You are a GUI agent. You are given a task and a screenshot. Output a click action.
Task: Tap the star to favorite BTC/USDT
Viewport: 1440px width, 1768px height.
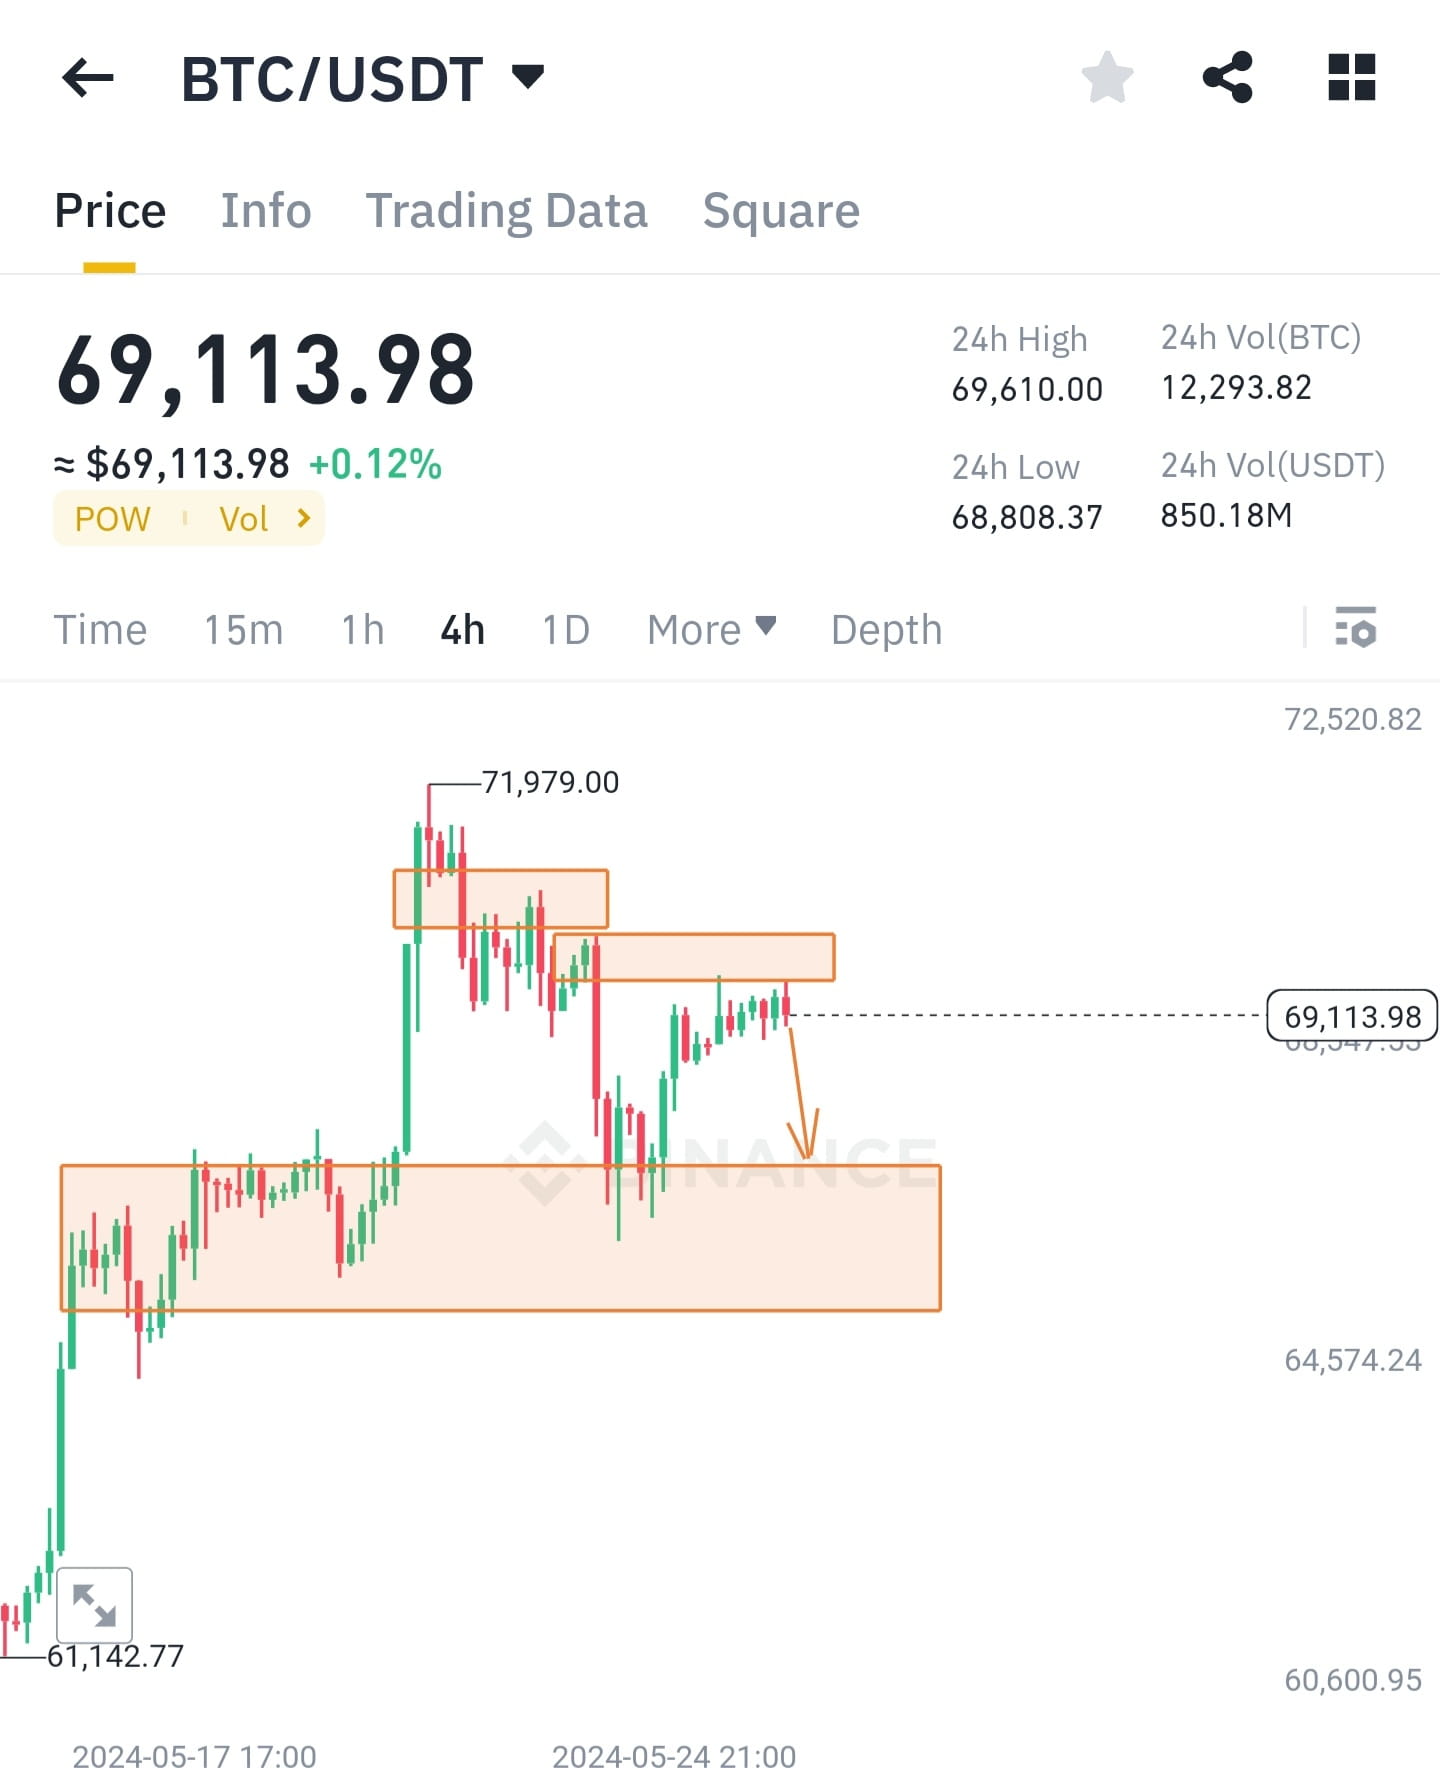(x=1108, y=77)
